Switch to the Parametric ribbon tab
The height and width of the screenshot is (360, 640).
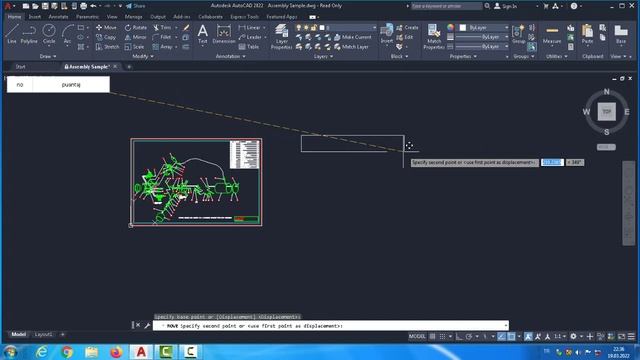[x=87, y=17]
